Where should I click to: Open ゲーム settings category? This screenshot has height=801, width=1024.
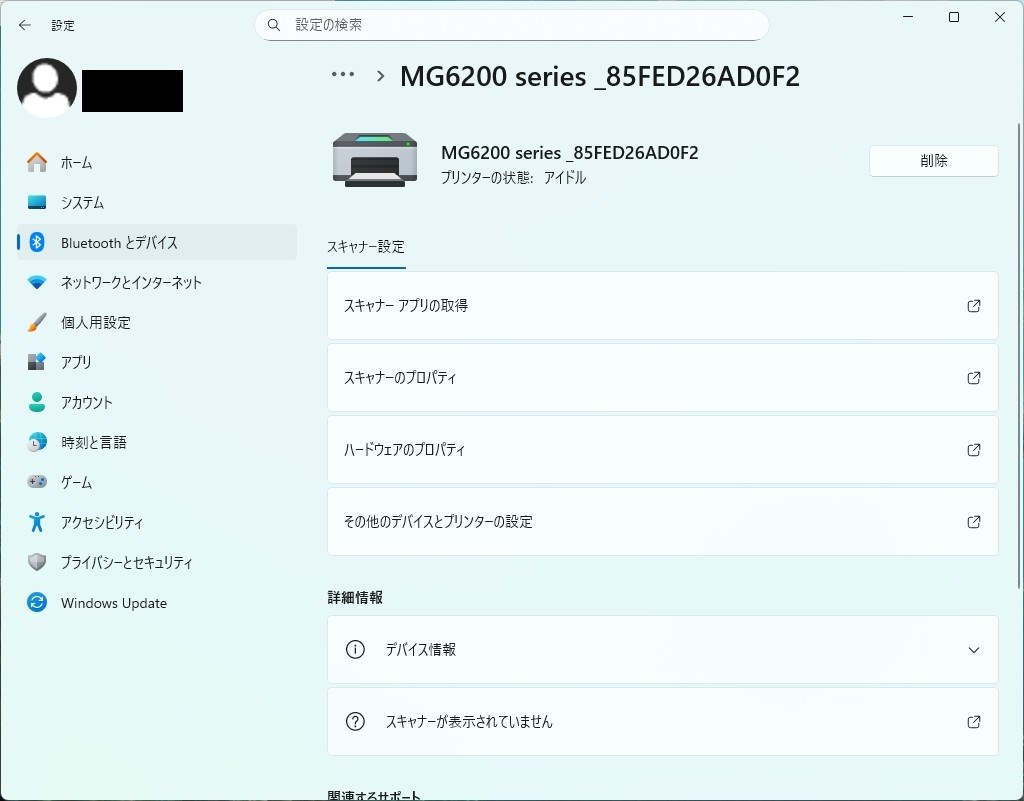(x=157, y=482)
